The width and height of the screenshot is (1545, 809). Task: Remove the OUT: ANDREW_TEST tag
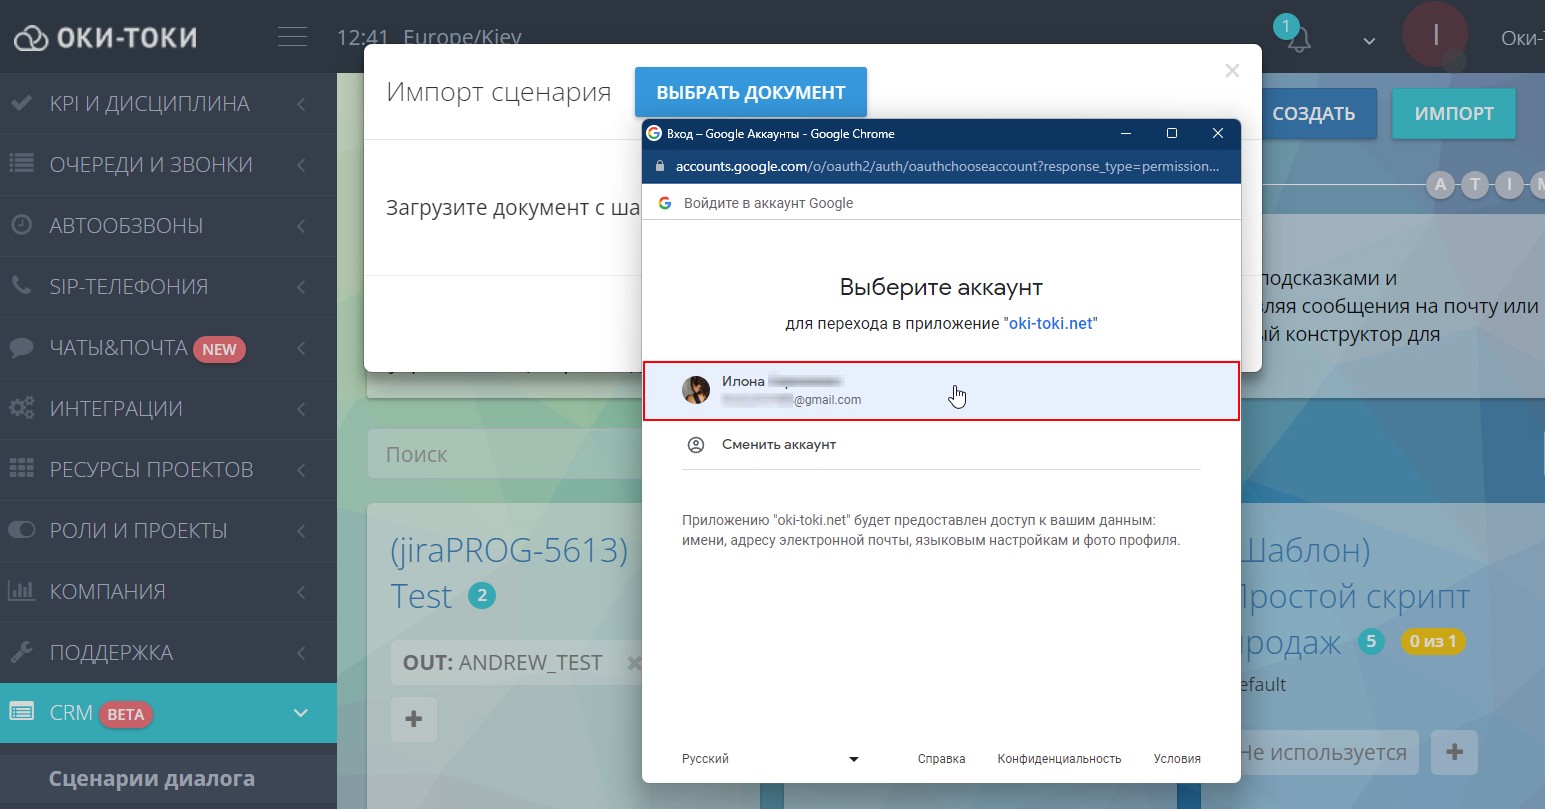click(x=633, y=662)
